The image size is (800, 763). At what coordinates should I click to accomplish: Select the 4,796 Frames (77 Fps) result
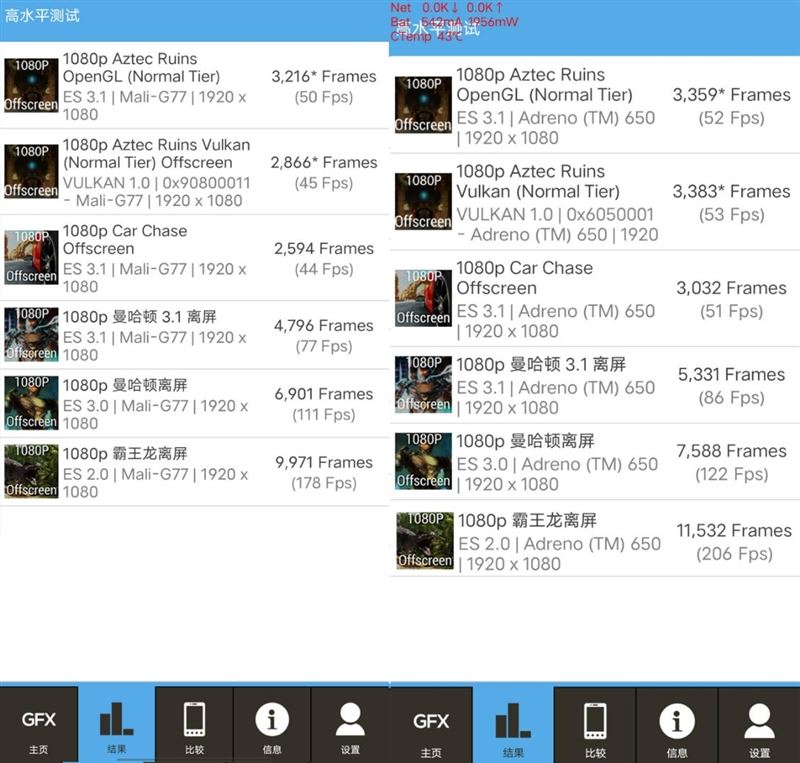pos(324,335)
